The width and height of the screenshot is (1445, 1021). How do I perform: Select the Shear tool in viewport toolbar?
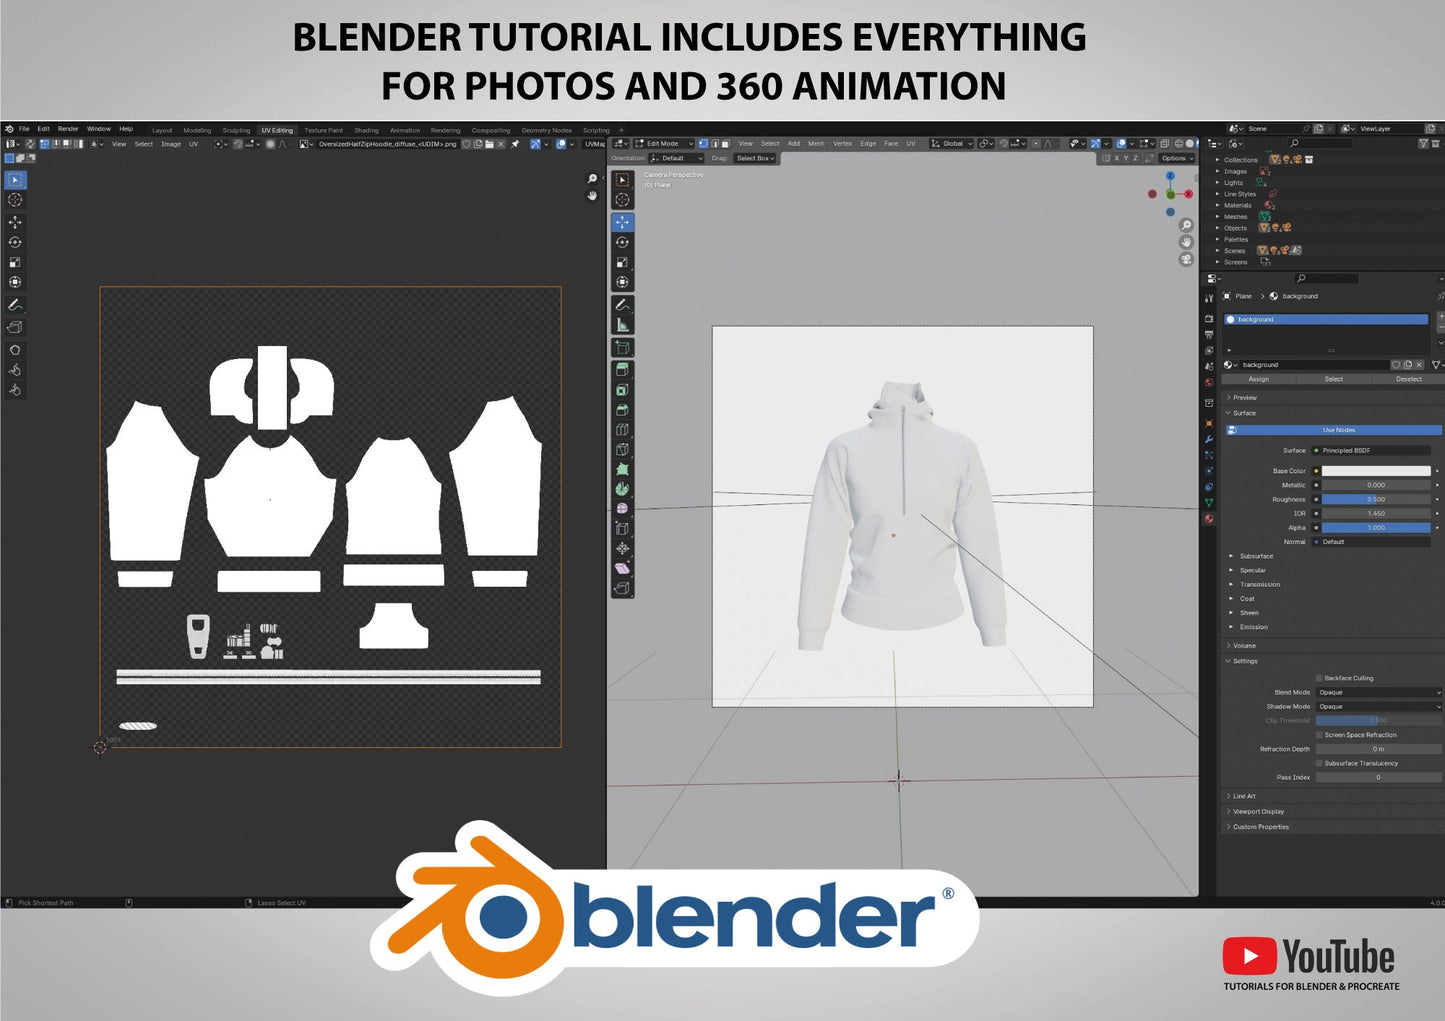[622, 568]
